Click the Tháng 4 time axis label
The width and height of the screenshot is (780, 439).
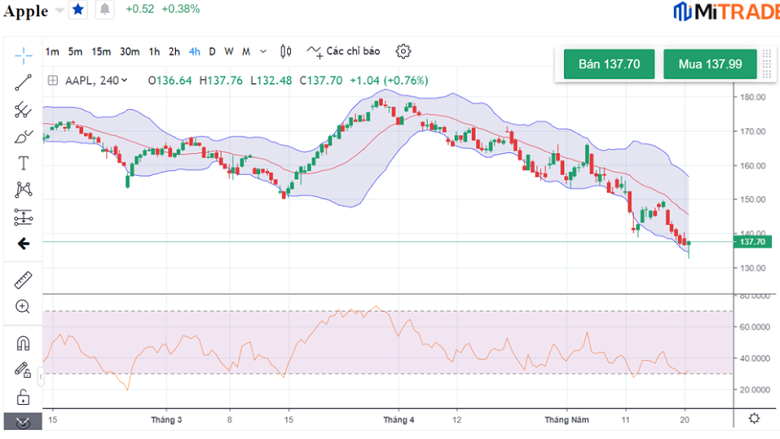point(398,420)
